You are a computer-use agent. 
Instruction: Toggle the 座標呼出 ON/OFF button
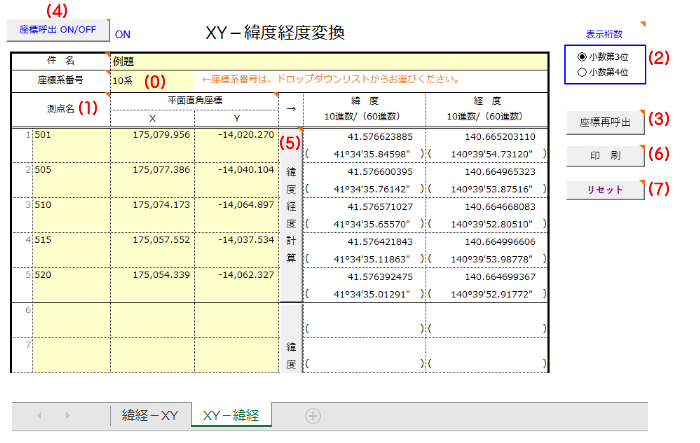pos(57,29)
